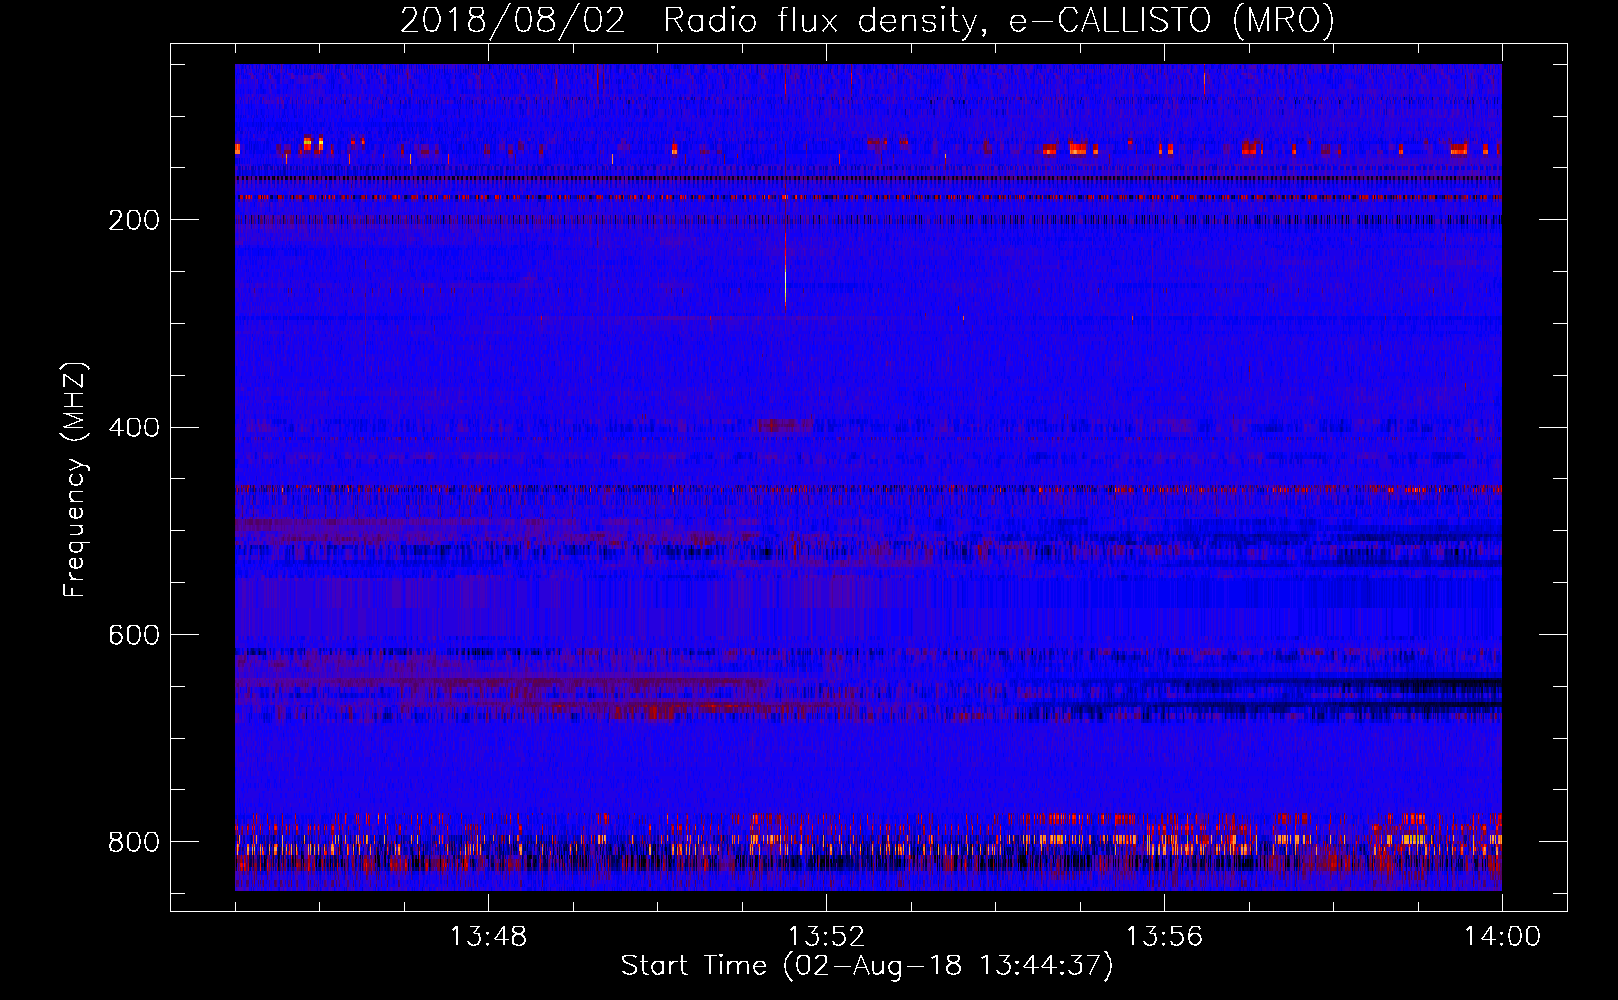The image size is (1618, 1000).
Task: Click the 400 frequency axis label
Action: pos(134,428)
